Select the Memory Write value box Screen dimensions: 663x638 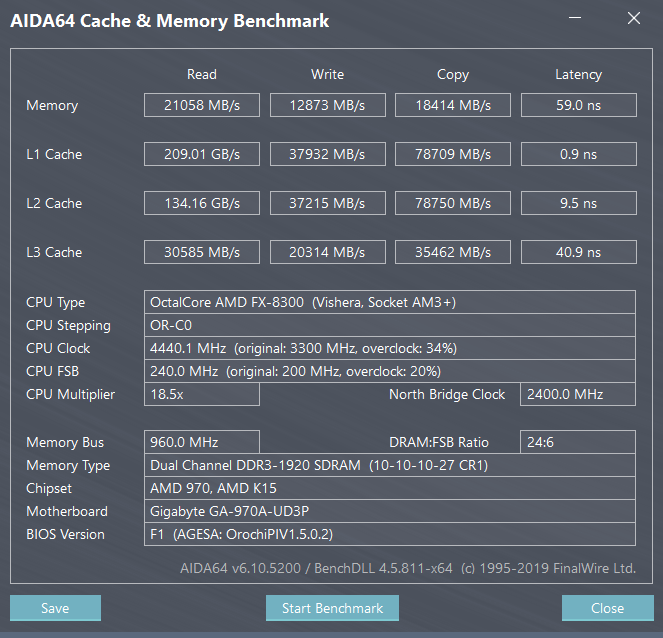tap(327, 105)
